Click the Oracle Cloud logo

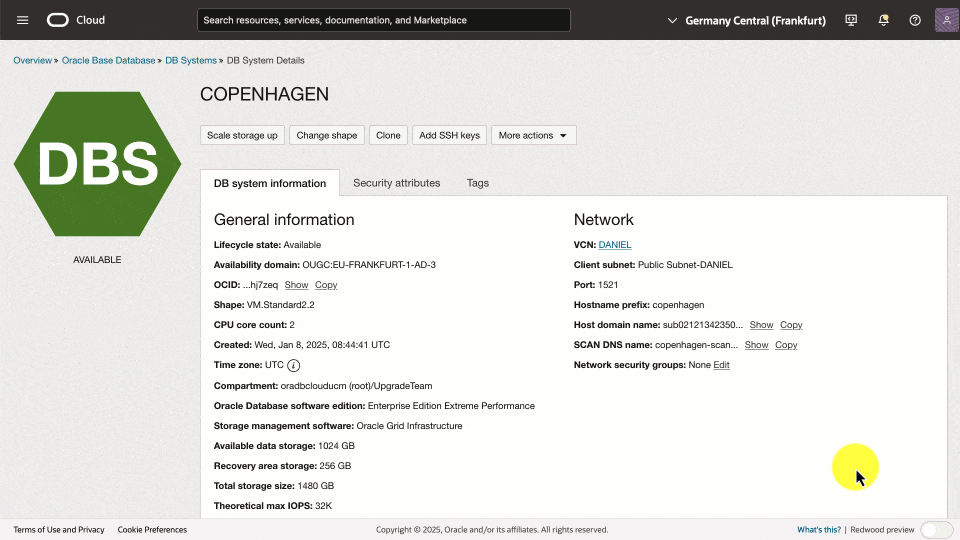pos(76,20)
